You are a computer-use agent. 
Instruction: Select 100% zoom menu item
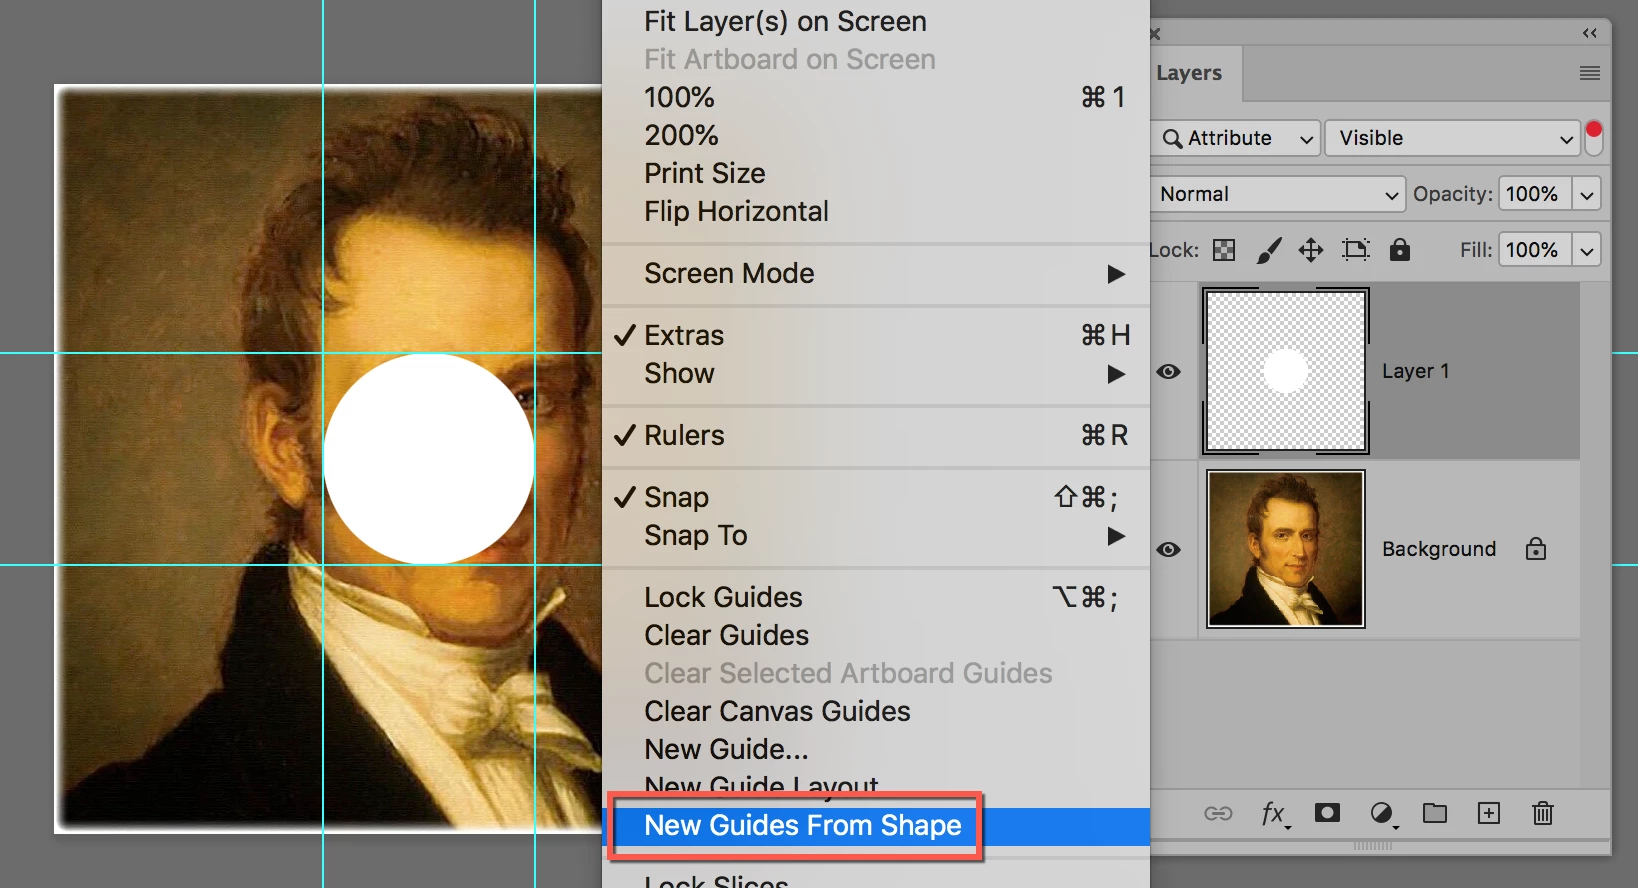pos(876,97)
